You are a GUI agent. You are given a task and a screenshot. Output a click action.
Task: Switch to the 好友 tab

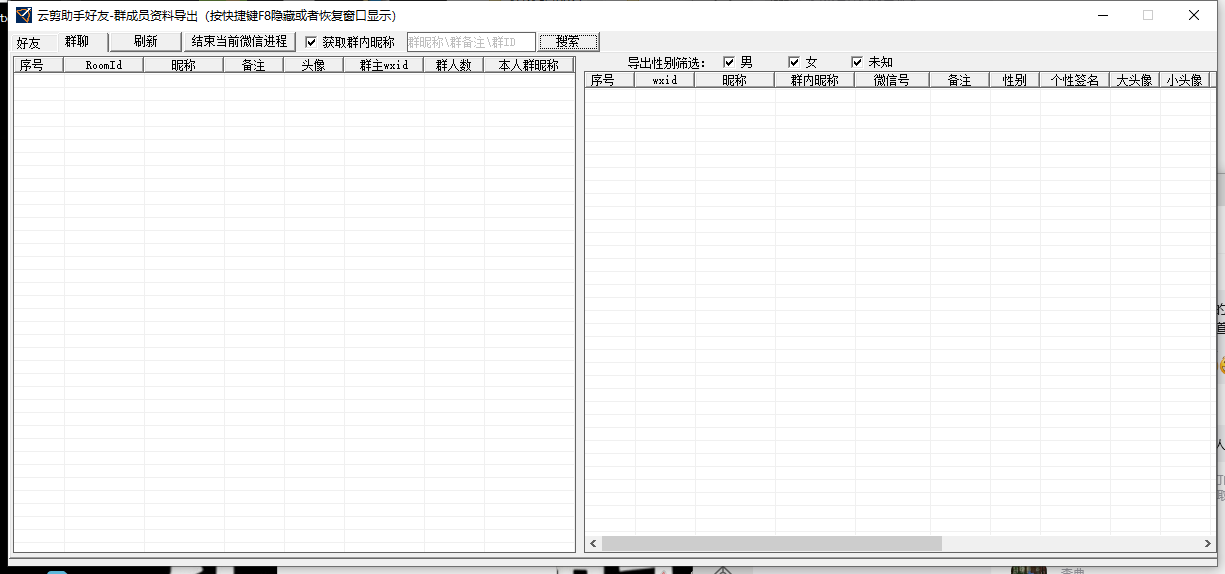click(x=29, y=43)
